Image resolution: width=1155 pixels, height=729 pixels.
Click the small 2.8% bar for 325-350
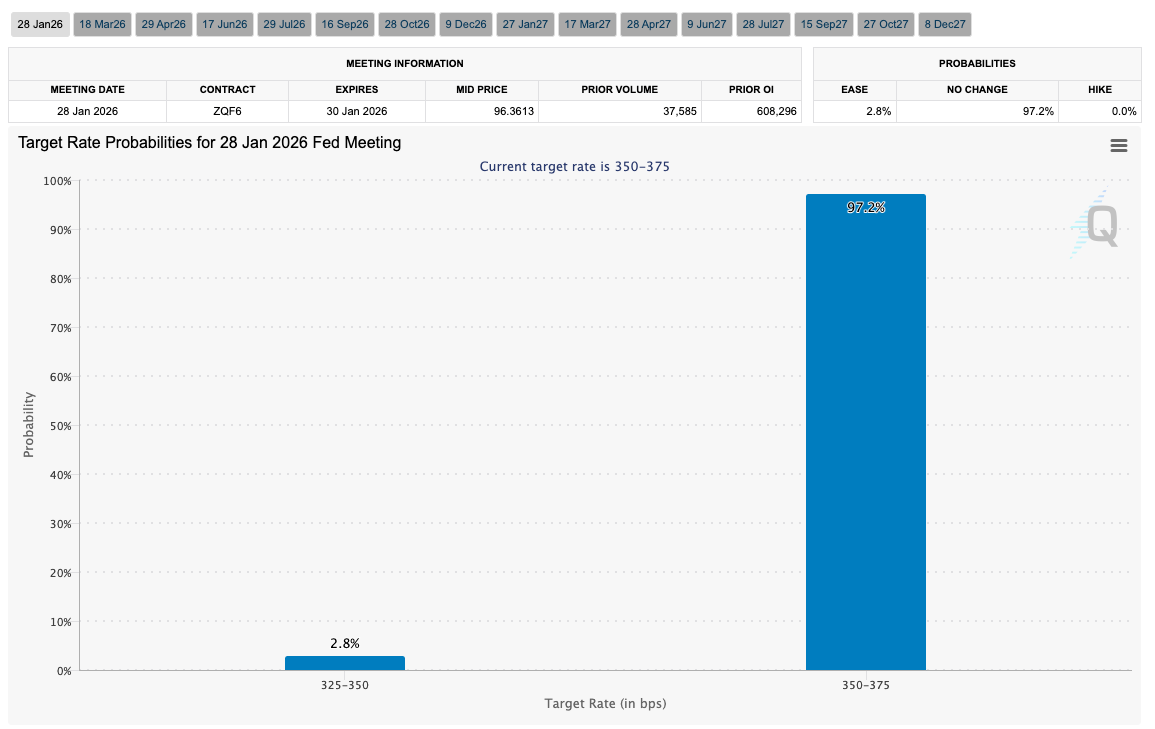(x=344, y=663)
